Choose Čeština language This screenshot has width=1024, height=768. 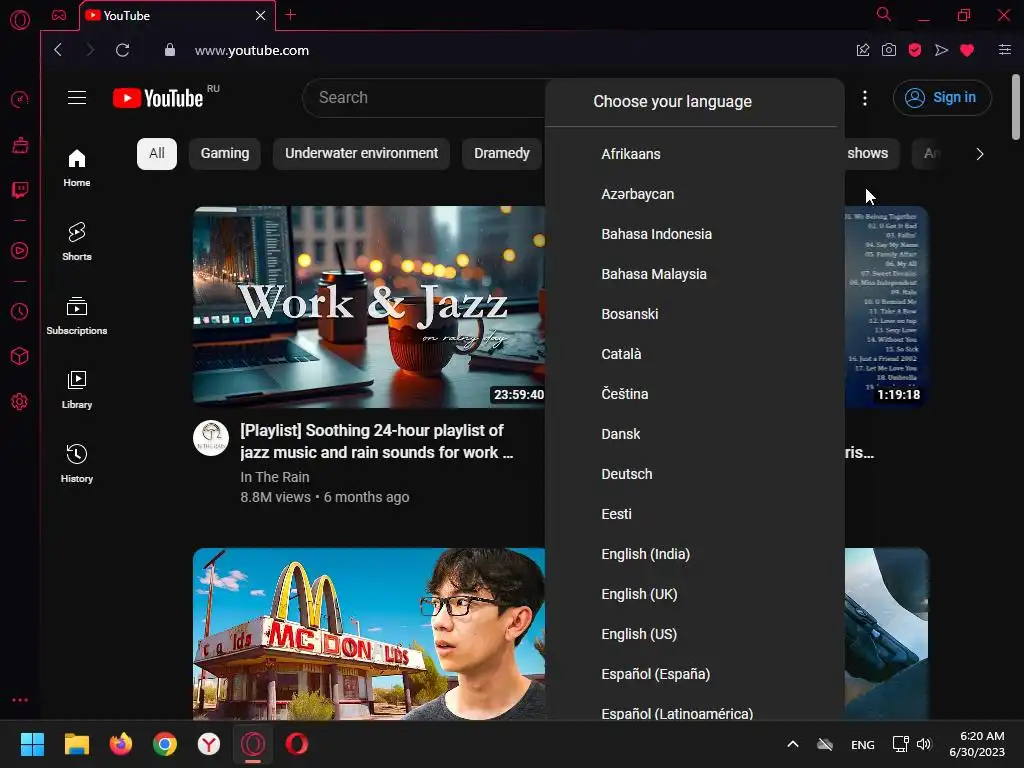click(x=695, y=394)
